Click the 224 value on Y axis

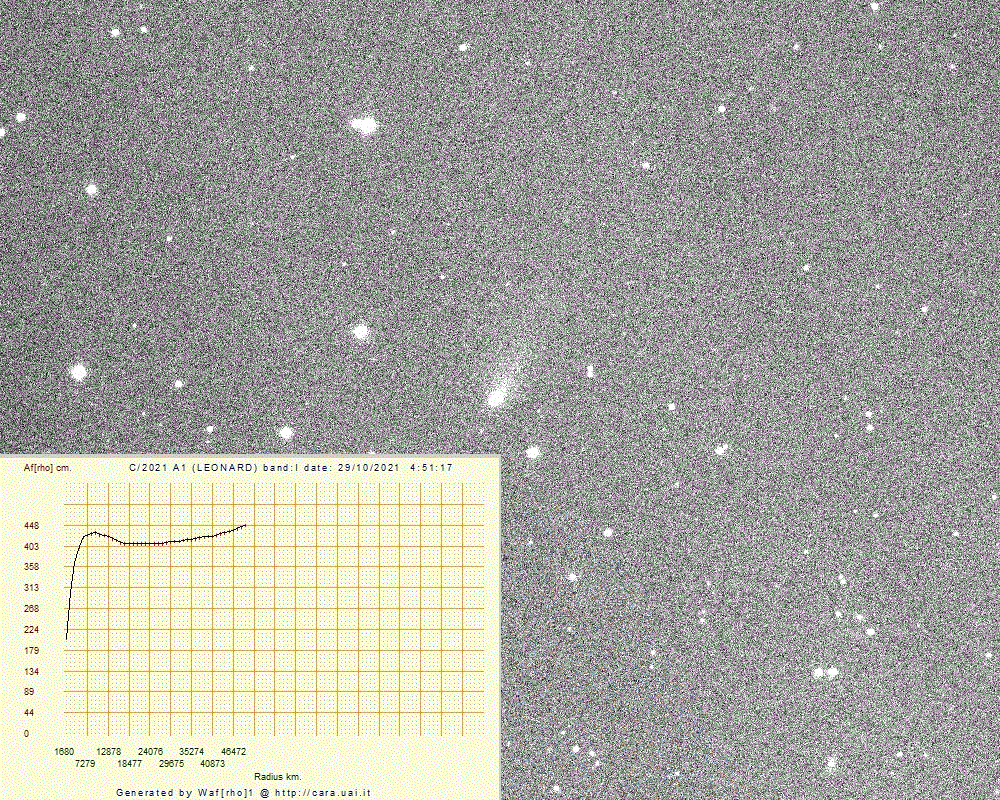(x=31, y=629)
